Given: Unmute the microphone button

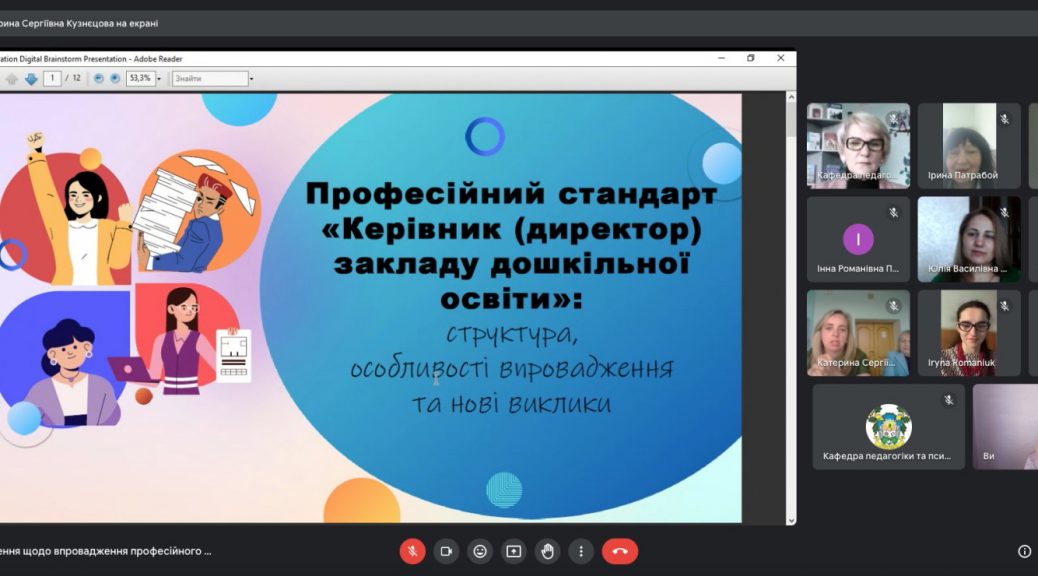Looking at the screenshot, I should click(412, 551).
